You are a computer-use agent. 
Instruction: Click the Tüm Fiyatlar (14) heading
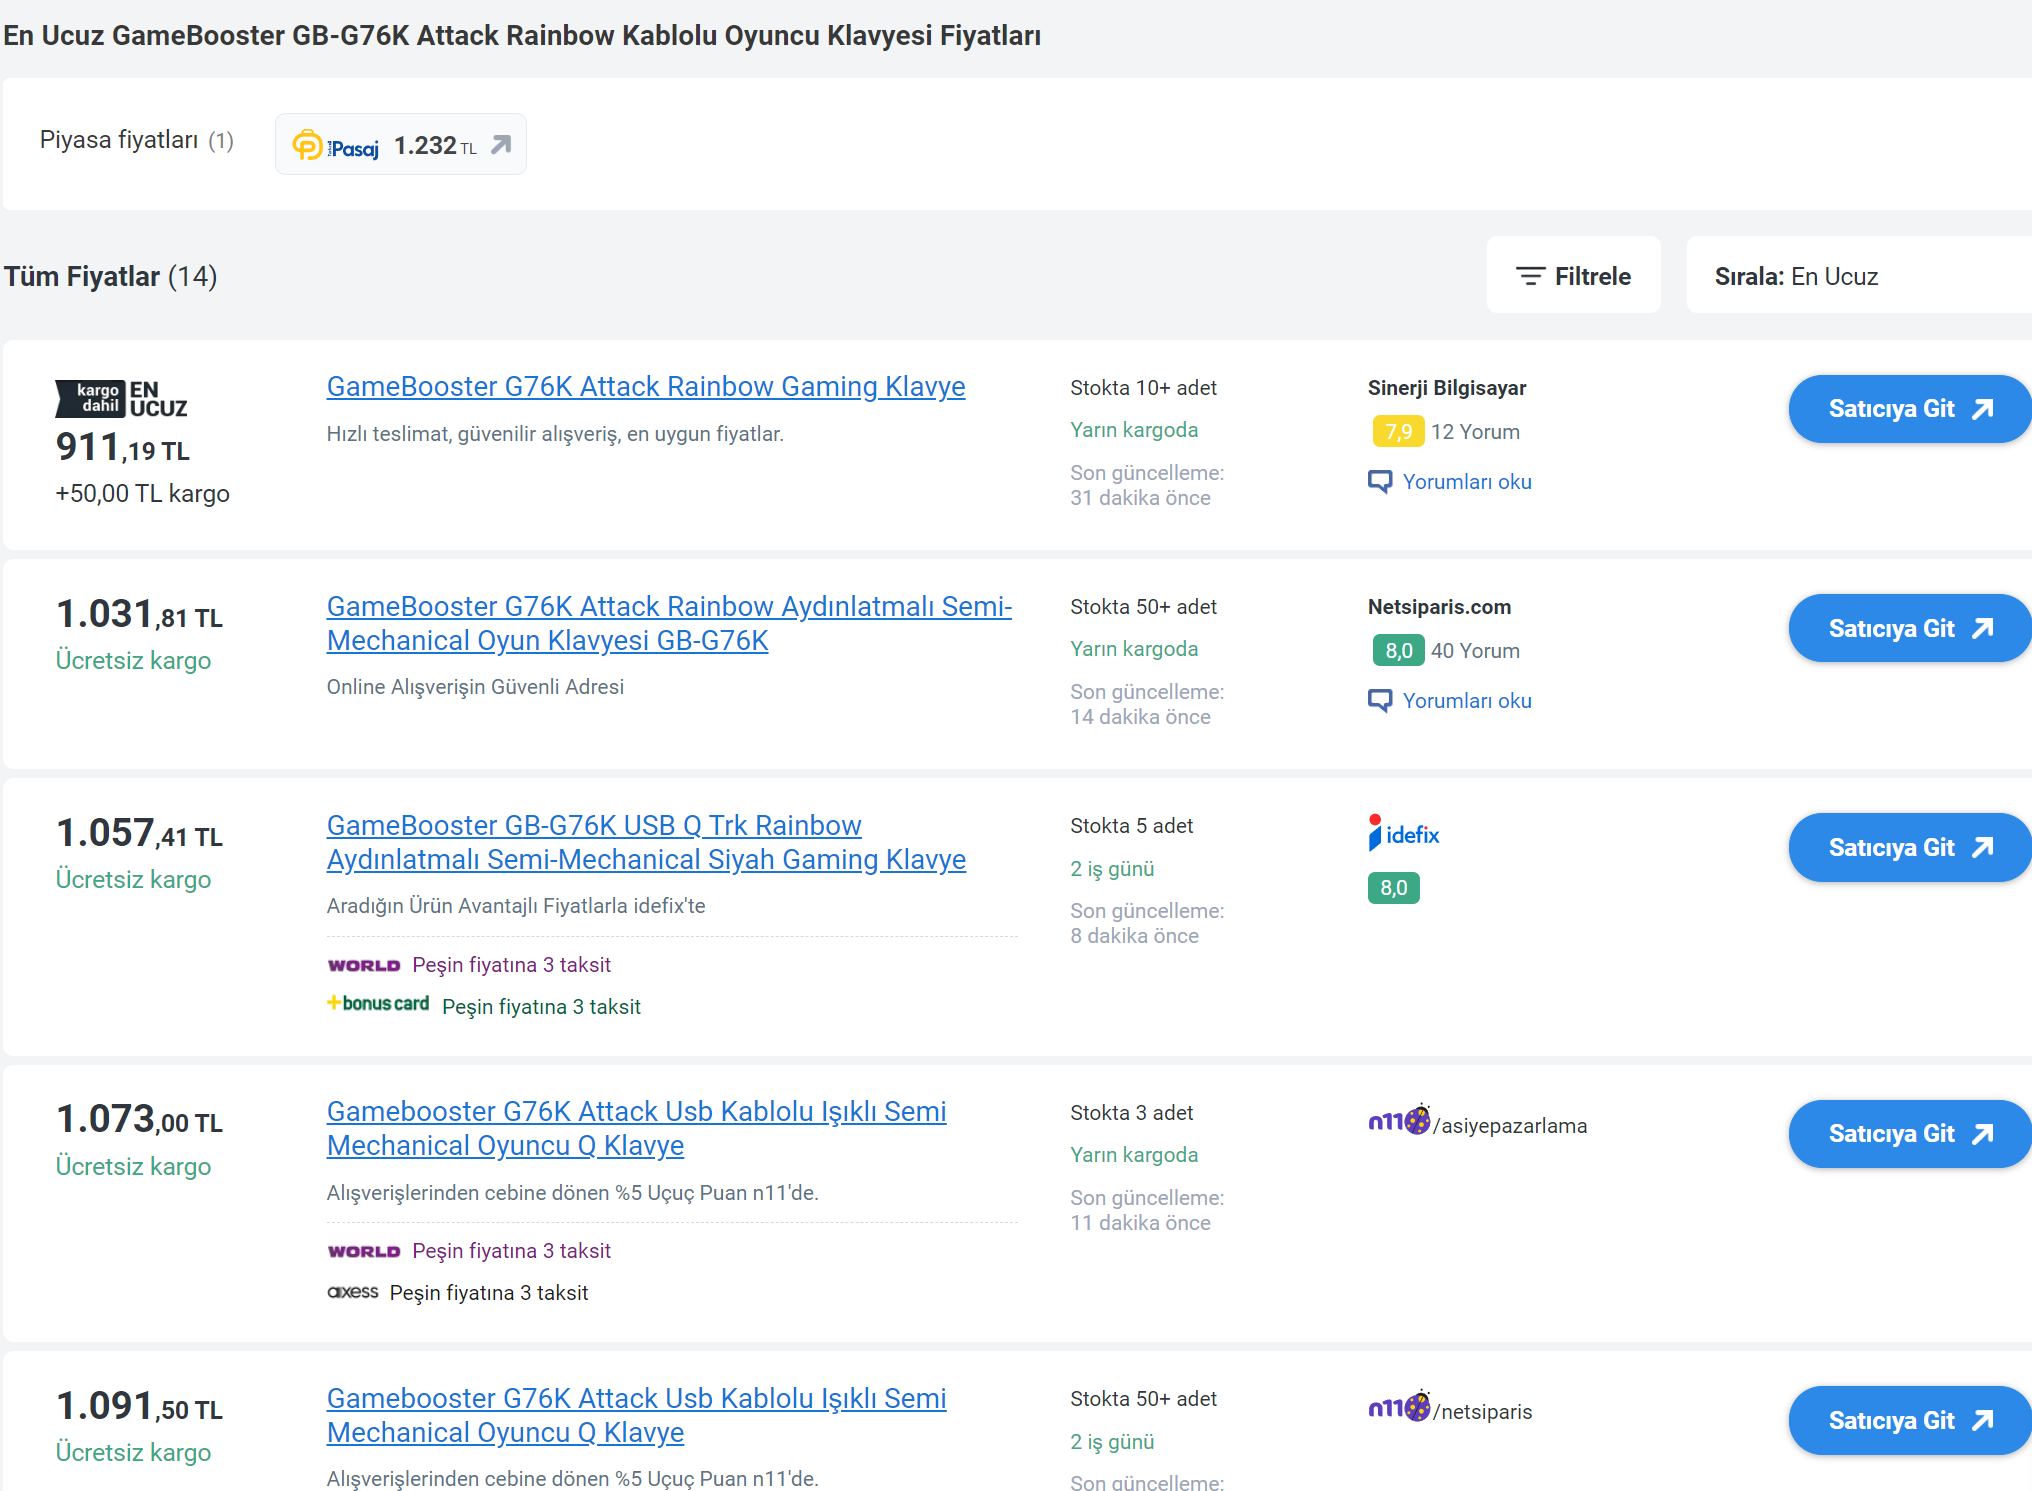click(x=110, y=276)
